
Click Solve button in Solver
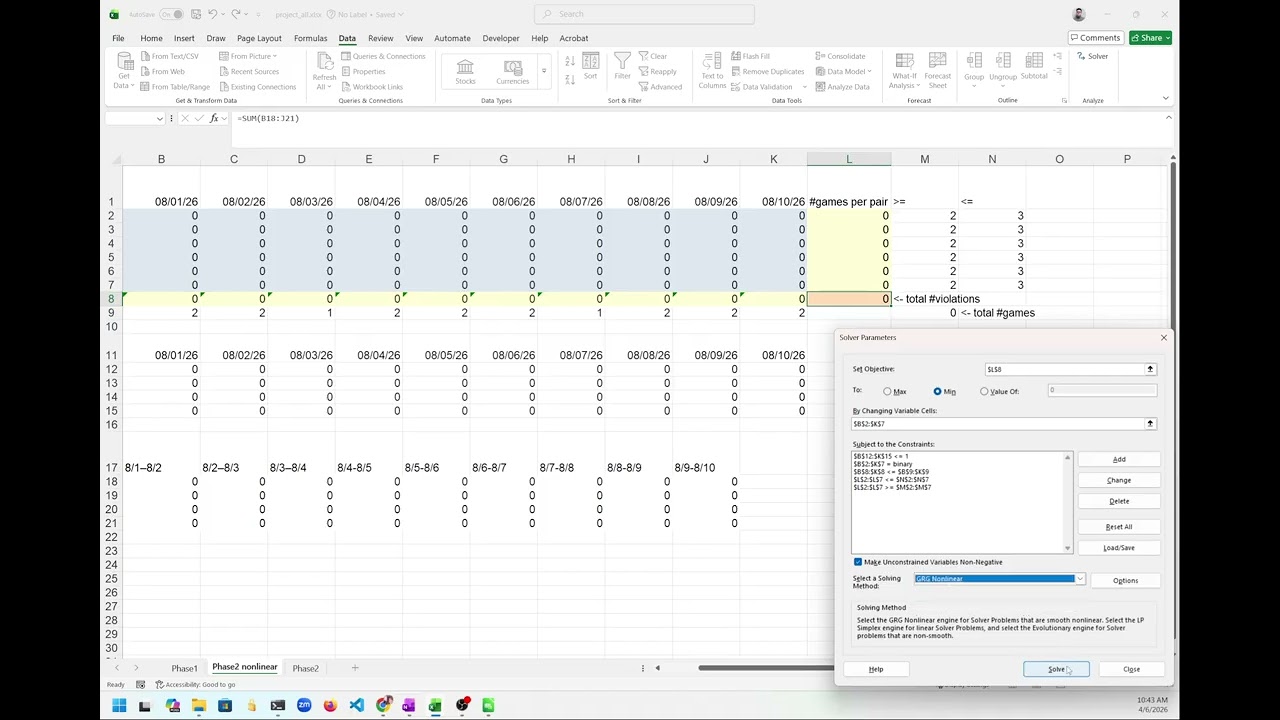click(x=1056, y=669)
